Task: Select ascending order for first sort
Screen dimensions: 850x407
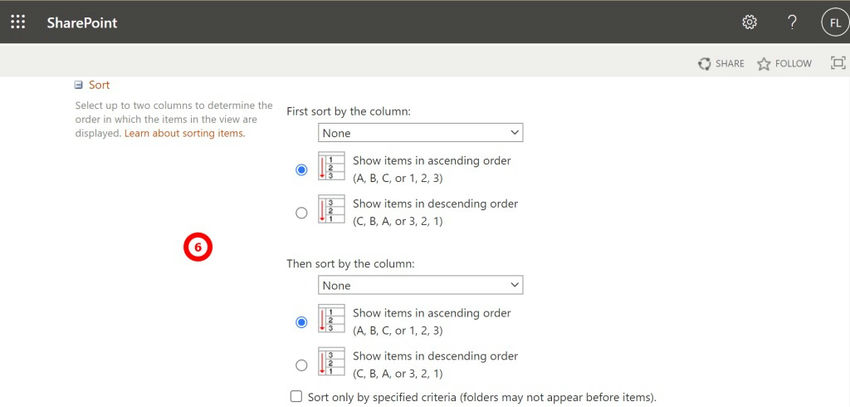Action: [x=302, y=170]
